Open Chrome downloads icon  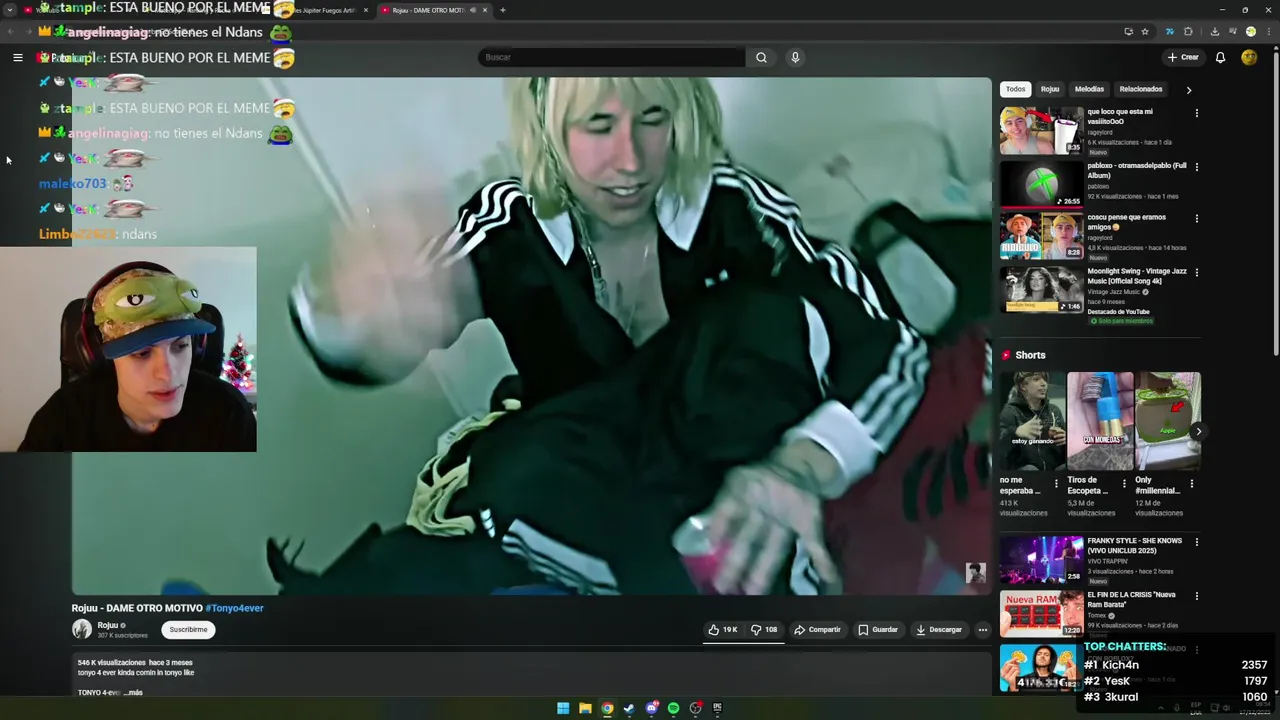coord(1215,31)
